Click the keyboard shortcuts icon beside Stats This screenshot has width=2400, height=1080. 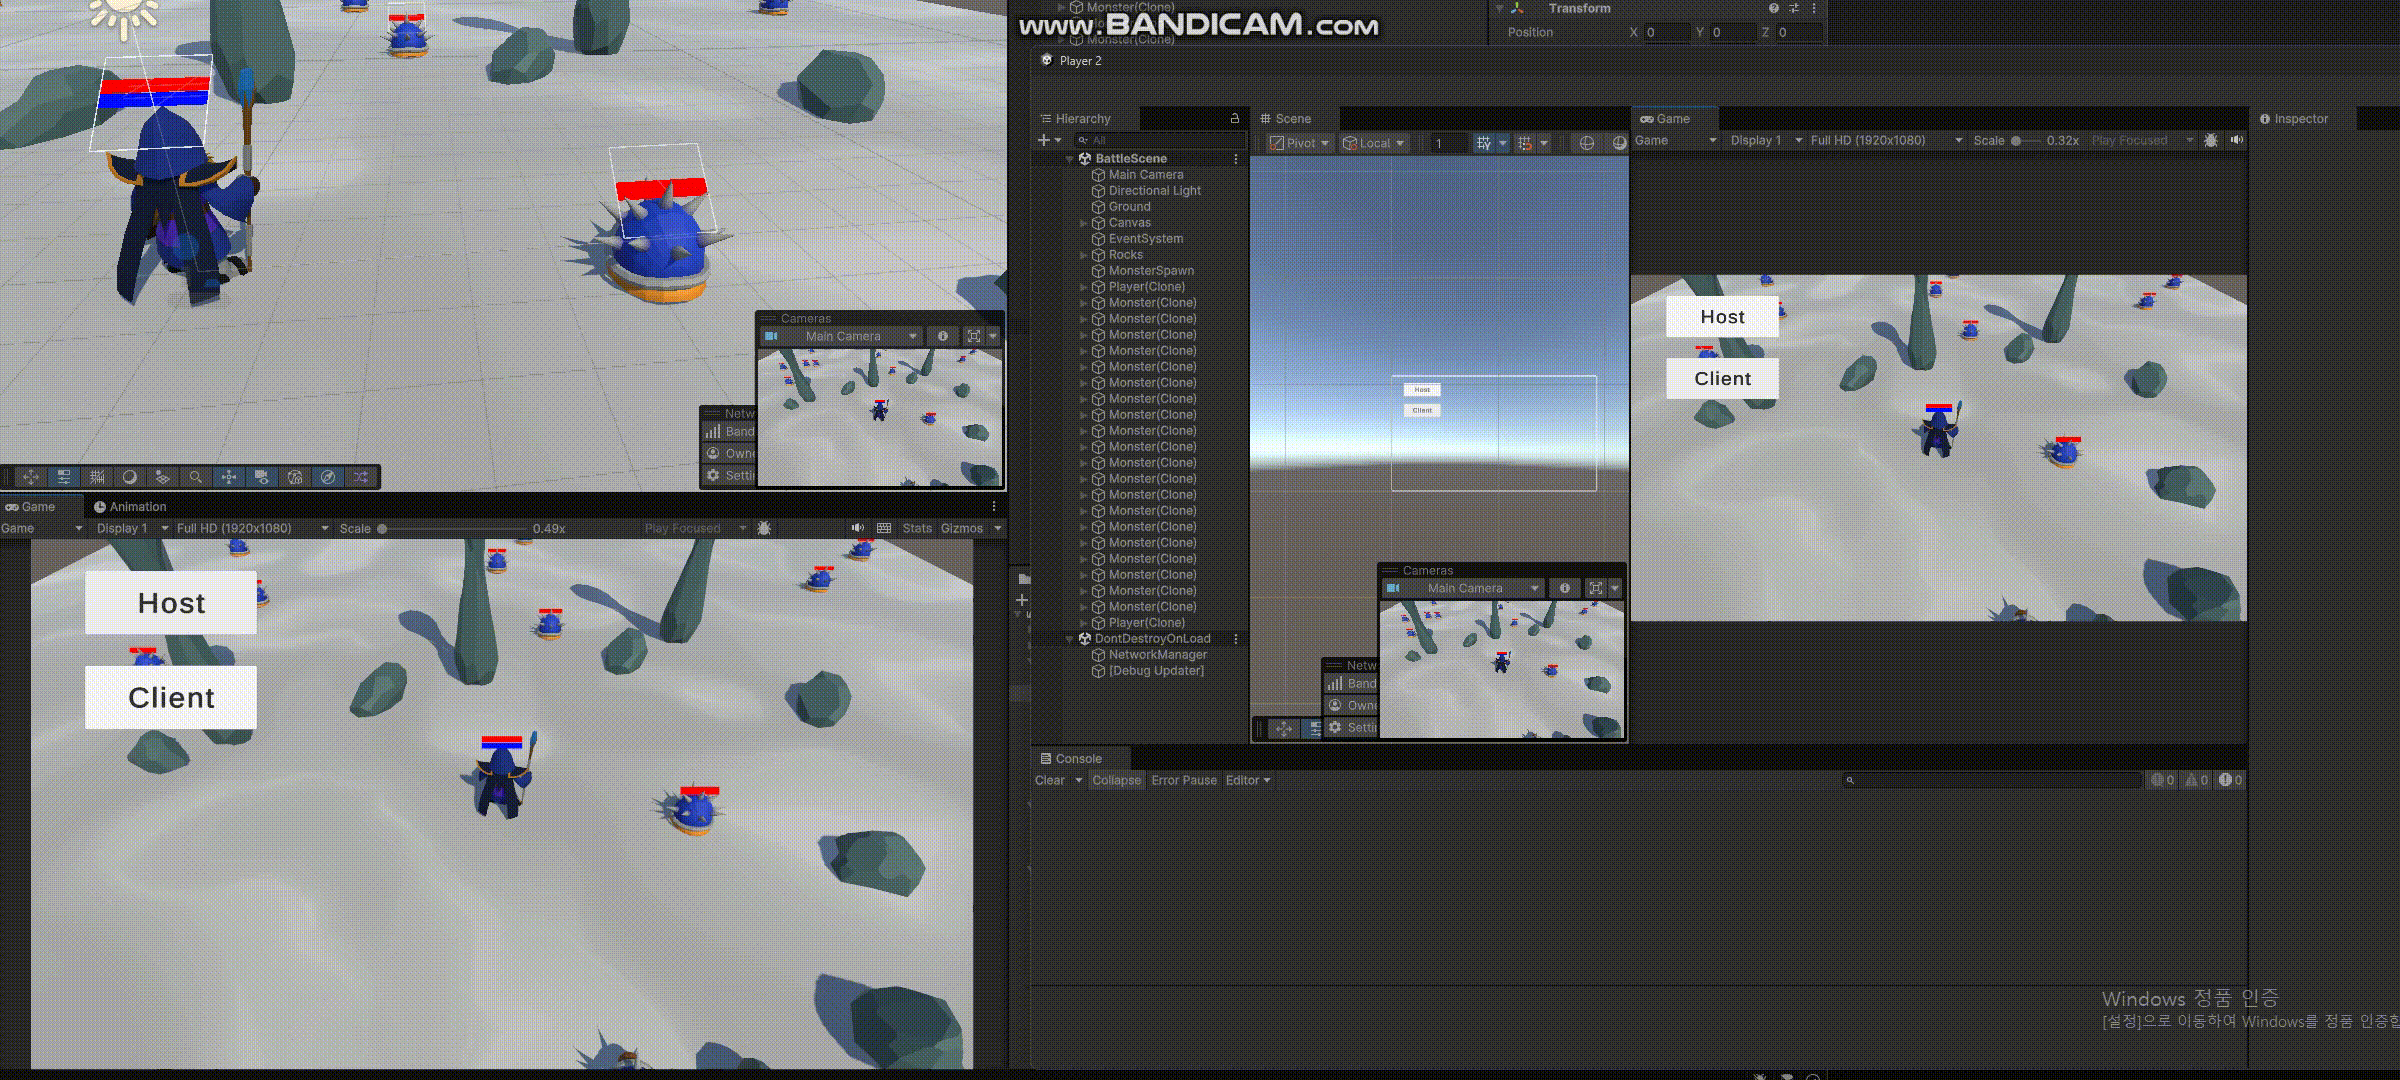point(884,528)
